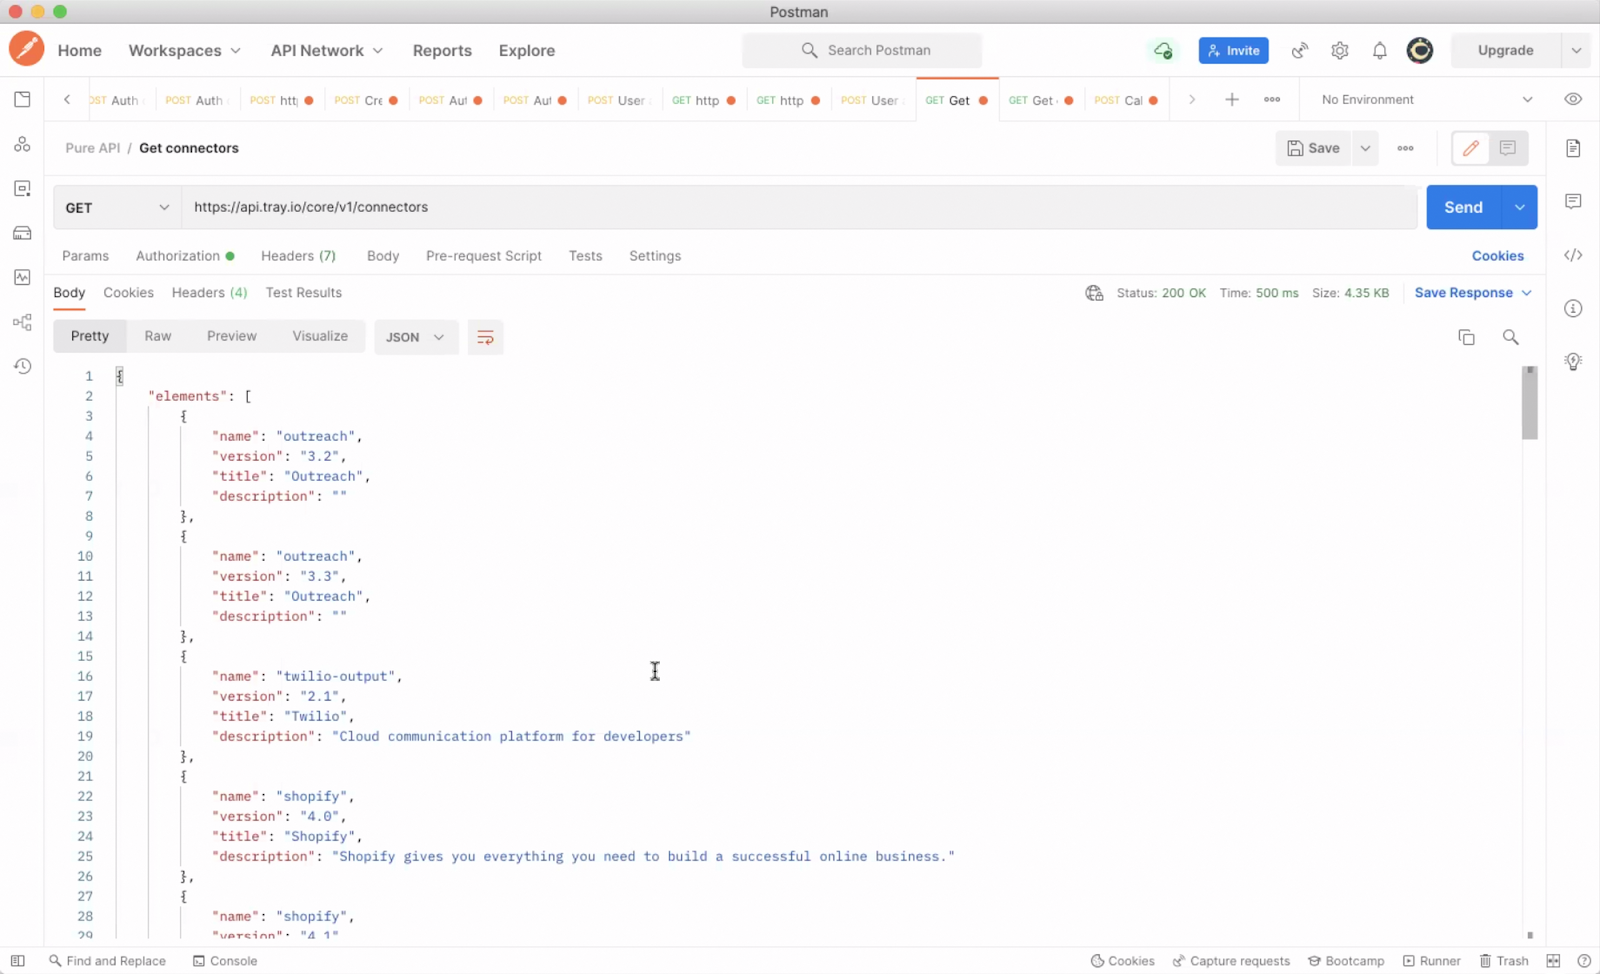
Task: Open the Mock Servers sidebar panel
Action: [22, 233]
